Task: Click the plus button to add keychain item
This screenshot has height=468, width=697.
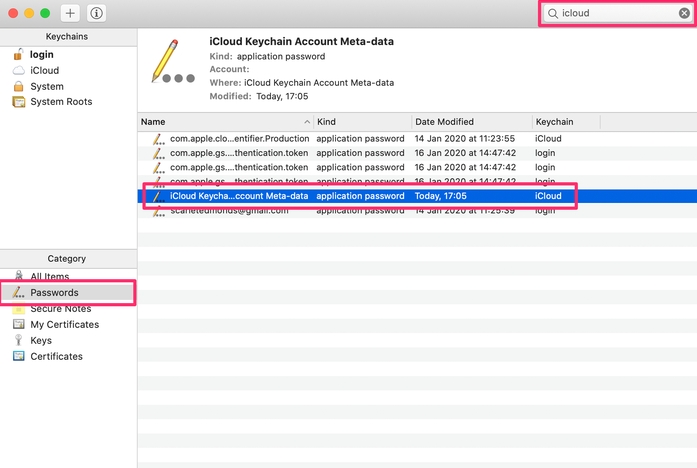Action: point(70,13)
